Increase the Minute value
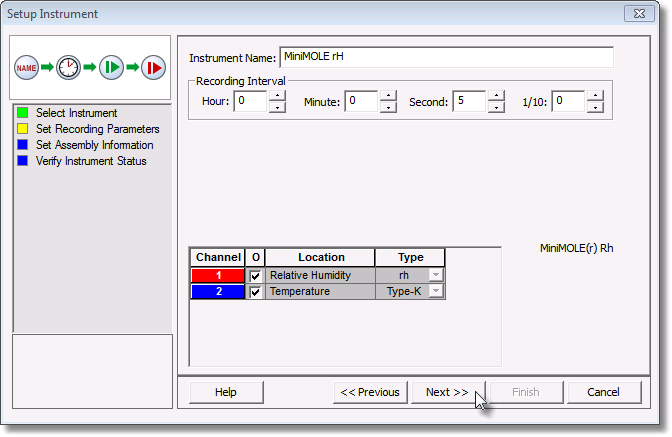The width and height of the screenshot is (672, 437). pyautogui.click(x=388, y=96)
